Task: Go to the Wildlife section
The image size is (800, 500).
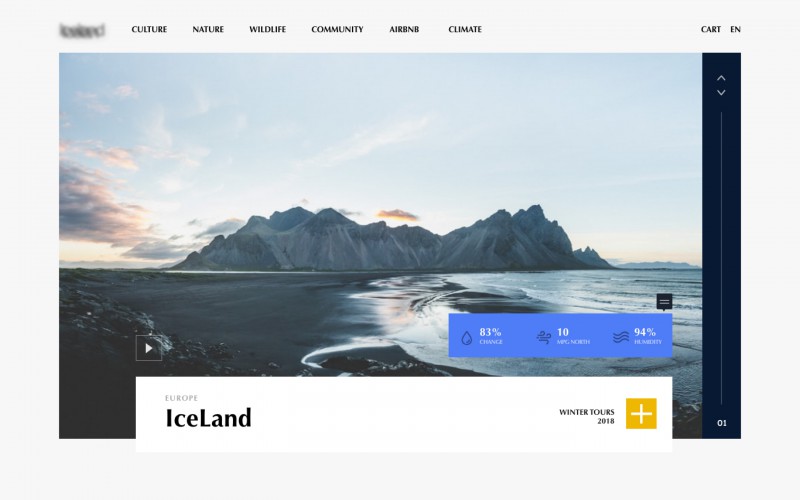Action: click(x=267, y=30)
